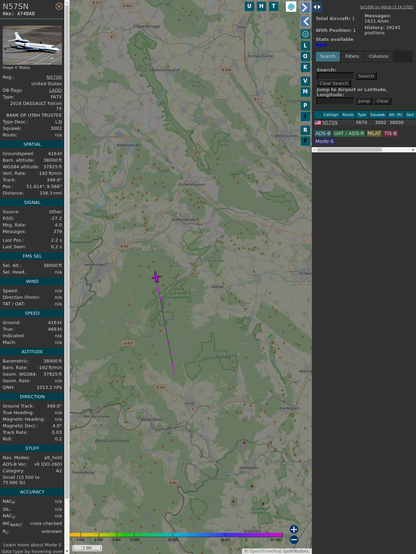
Task: Switch to the Columns tab
Action: point(378,56)
